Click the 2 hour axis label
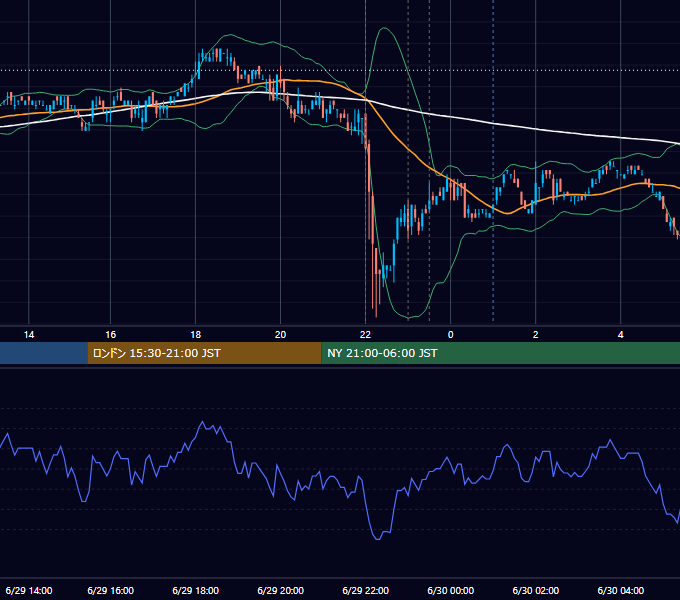 [536, 335]
